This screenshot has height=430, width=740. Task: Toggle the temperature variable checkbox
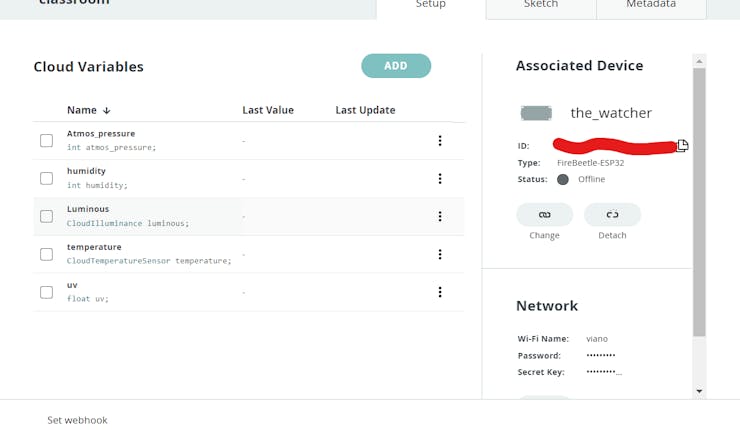46,254
